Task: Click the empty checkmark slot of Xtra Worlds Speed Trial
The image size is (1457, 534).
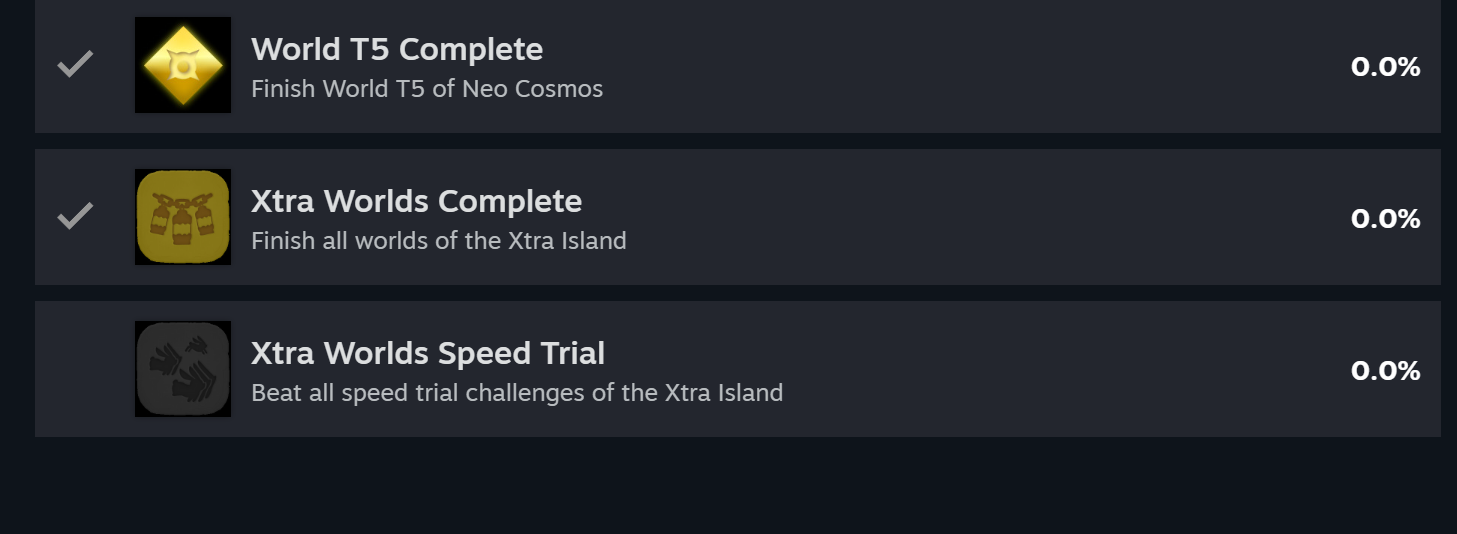Action: [x=75, y=369]
